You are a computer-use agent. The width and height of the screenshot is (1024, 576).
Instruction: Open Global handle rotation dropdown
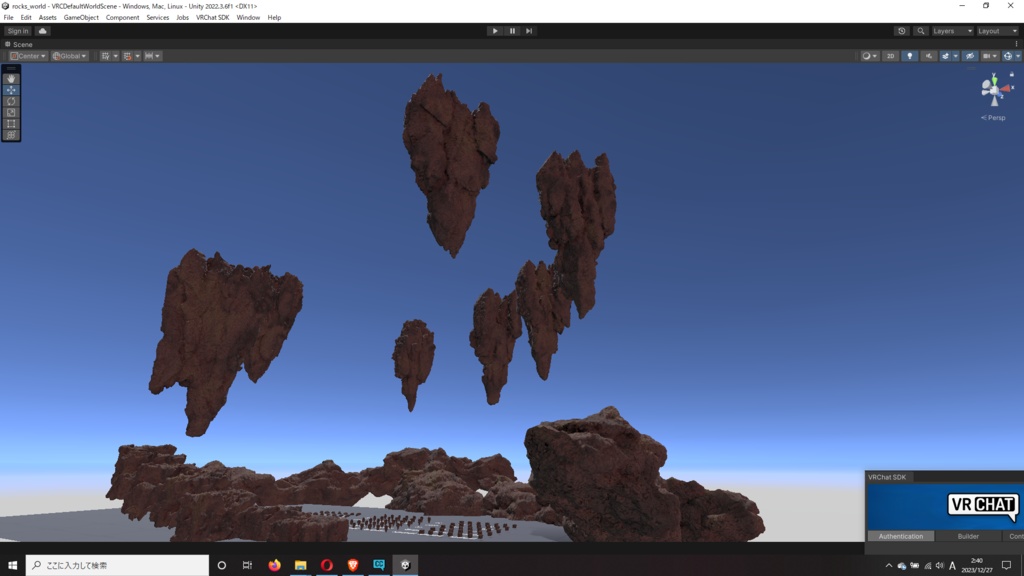(x=69, y=56)
